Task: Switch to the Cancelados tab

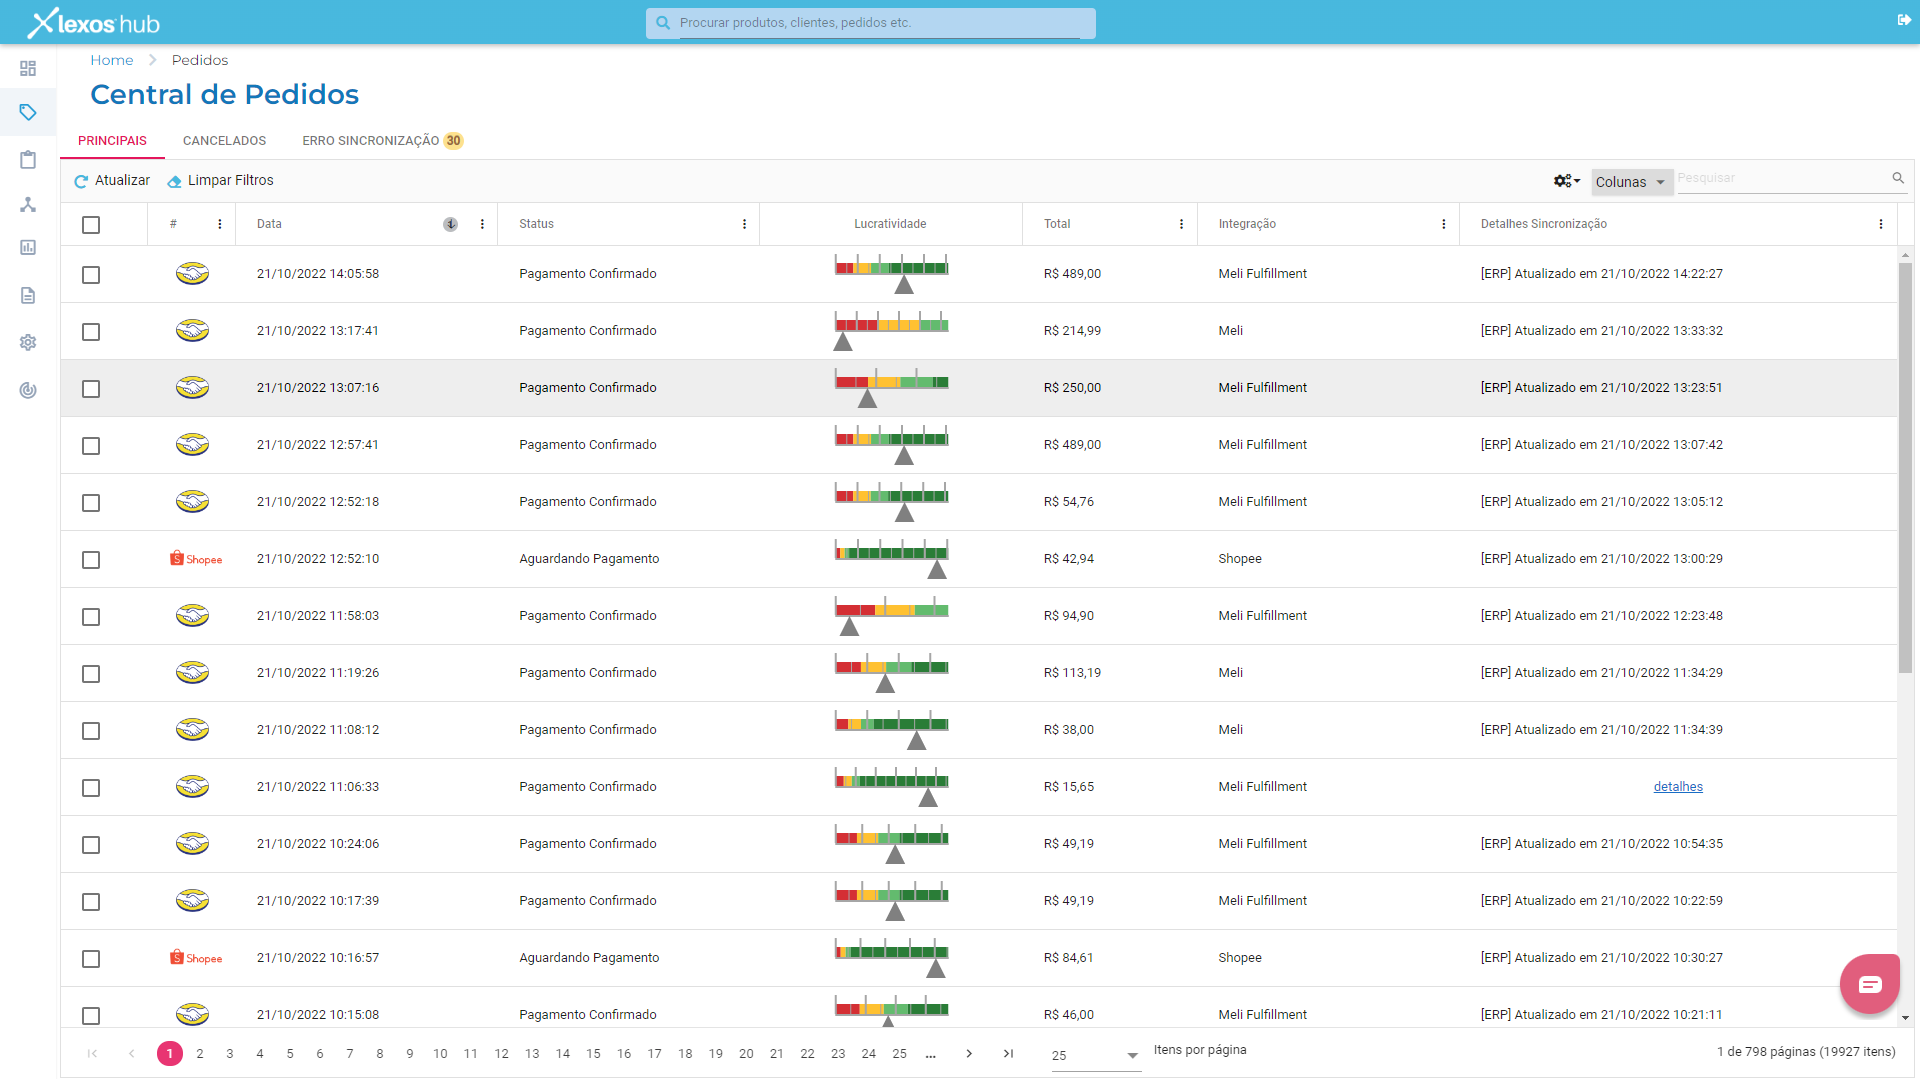Action: (224, 141)
